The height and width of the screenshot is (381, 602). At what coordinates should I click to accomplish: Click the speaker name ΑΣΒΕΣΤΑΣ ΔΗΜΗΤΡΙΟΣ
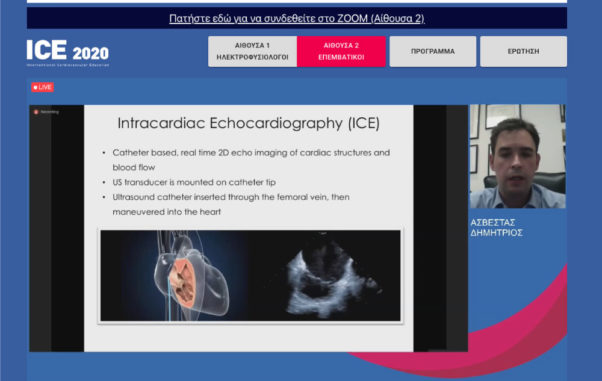(496, 228)
